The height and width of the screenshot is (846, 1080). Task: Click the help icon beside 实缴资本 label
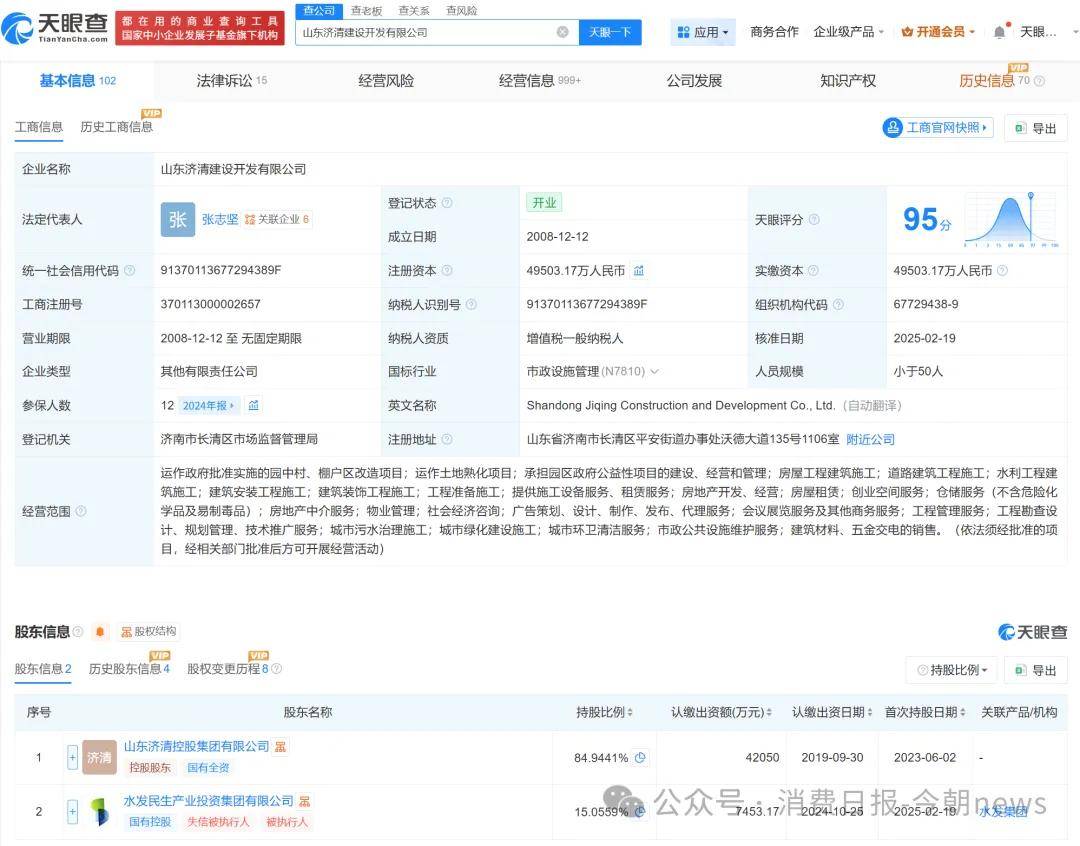[x=813, y=270]
